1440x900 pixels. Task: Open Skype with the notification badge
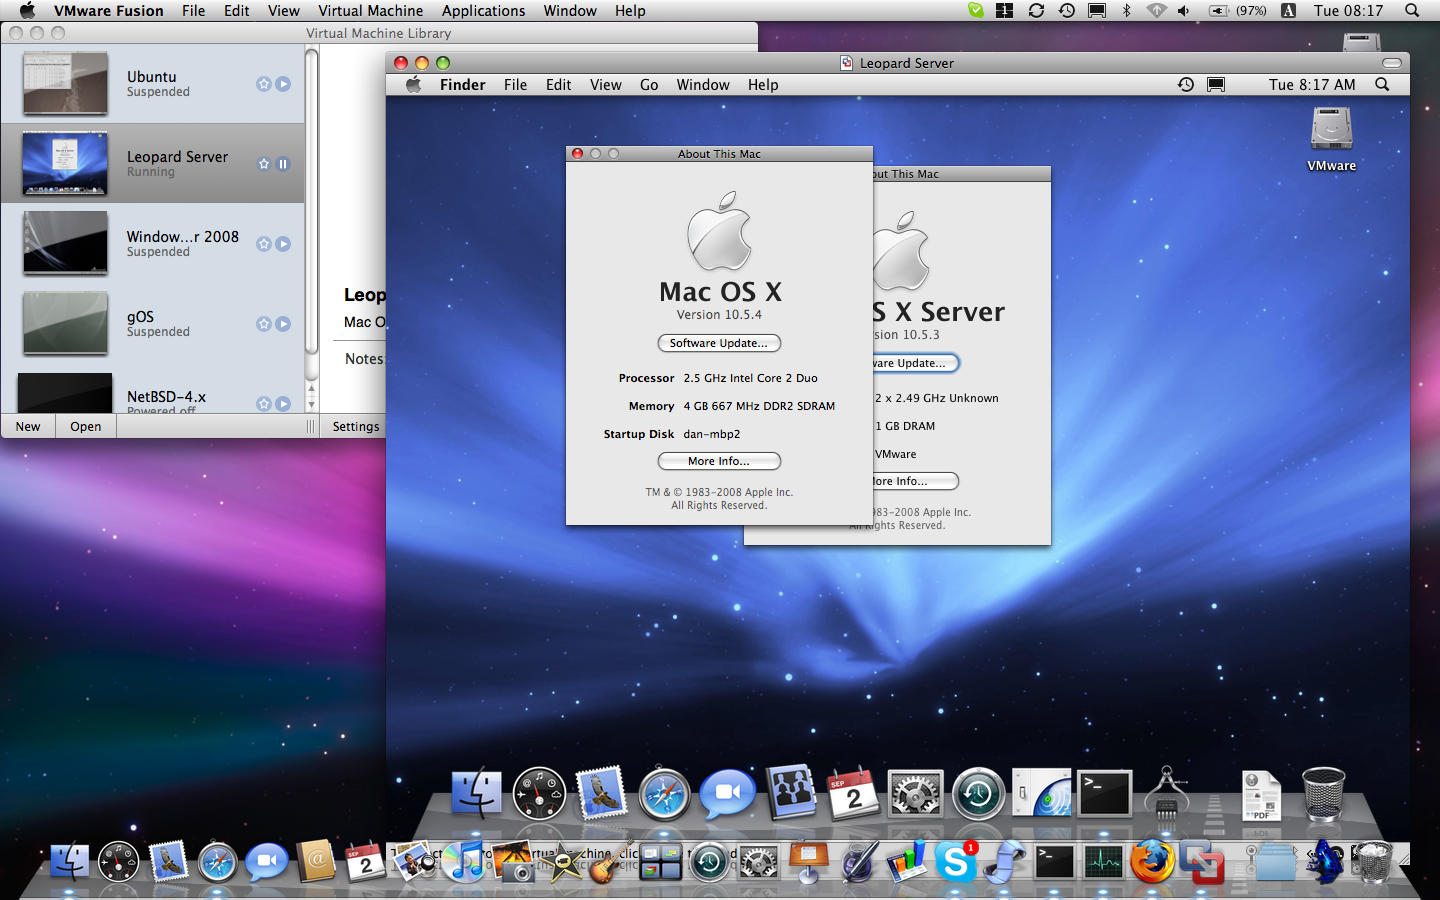(x=956, y=861)
